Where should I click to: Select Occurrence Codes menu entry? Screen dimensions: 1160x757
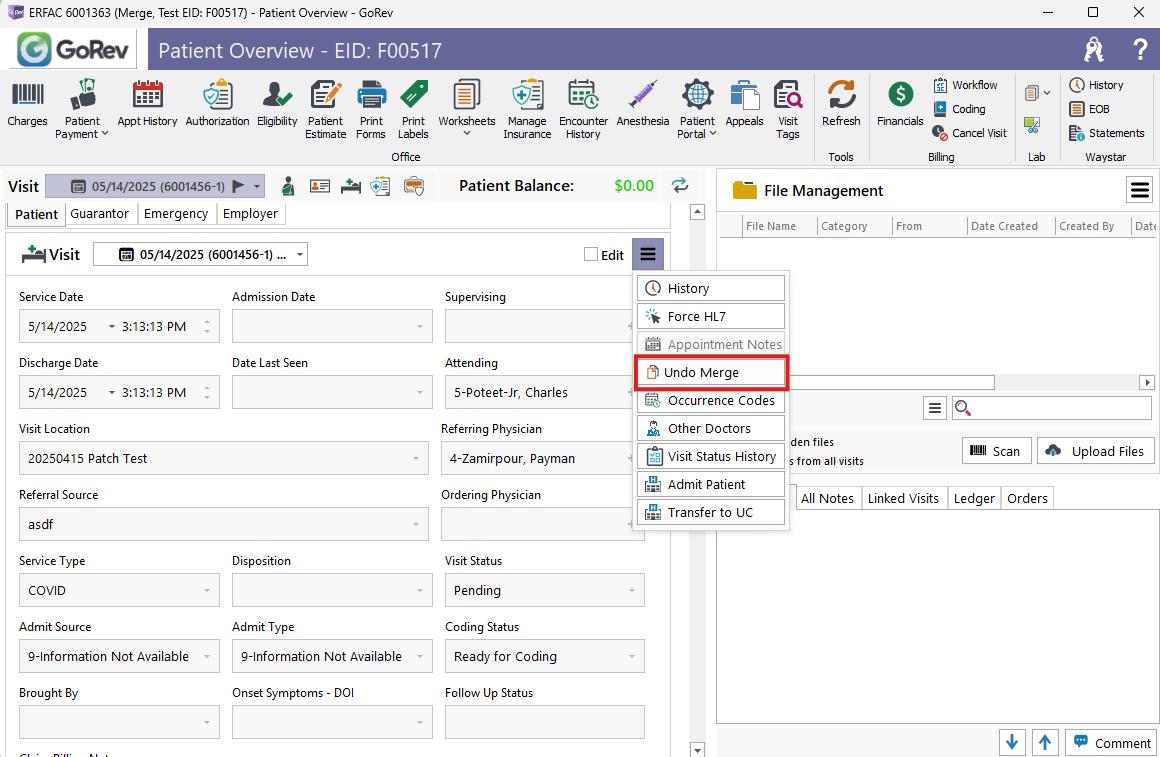click(711, 400)
